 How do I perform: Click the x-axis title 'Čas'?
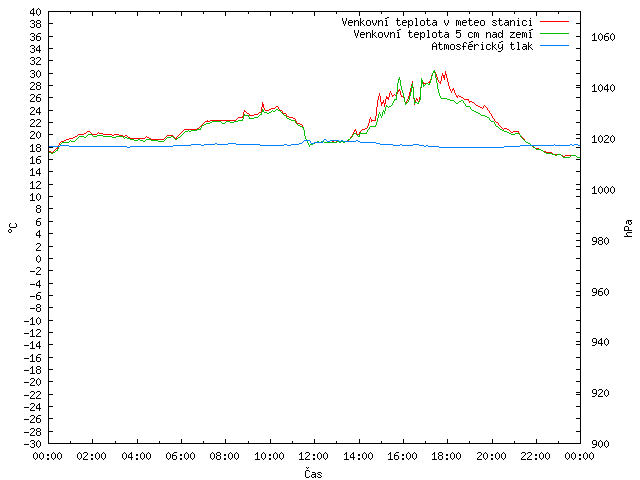[313, 473]
